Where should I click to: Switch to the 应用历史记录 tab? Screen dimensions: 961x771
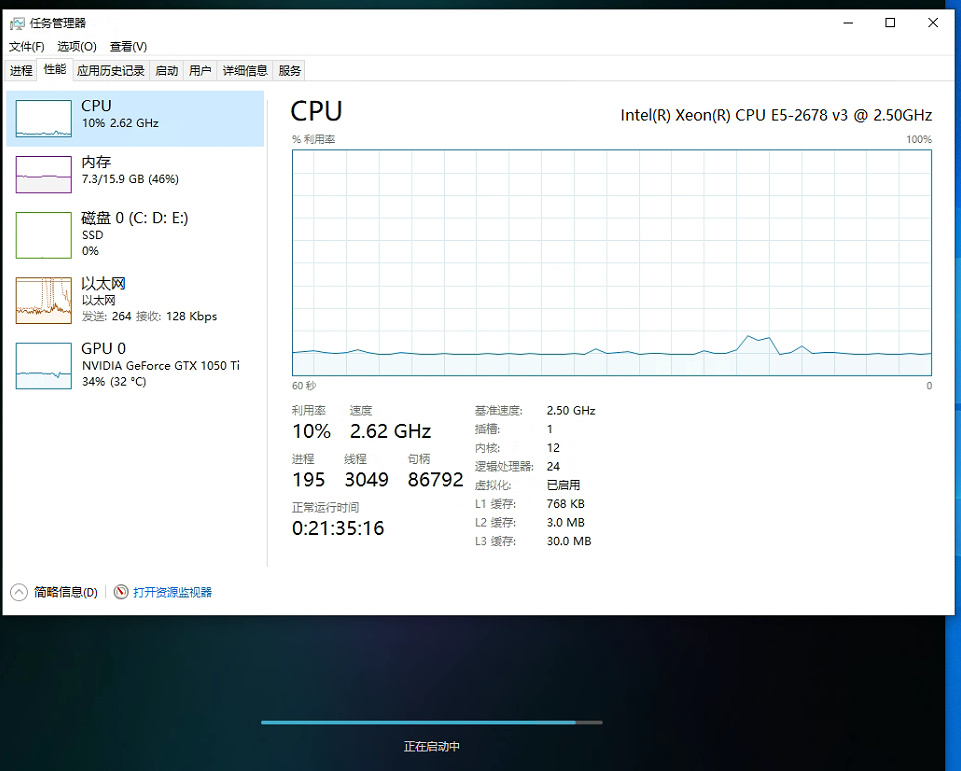111,70
